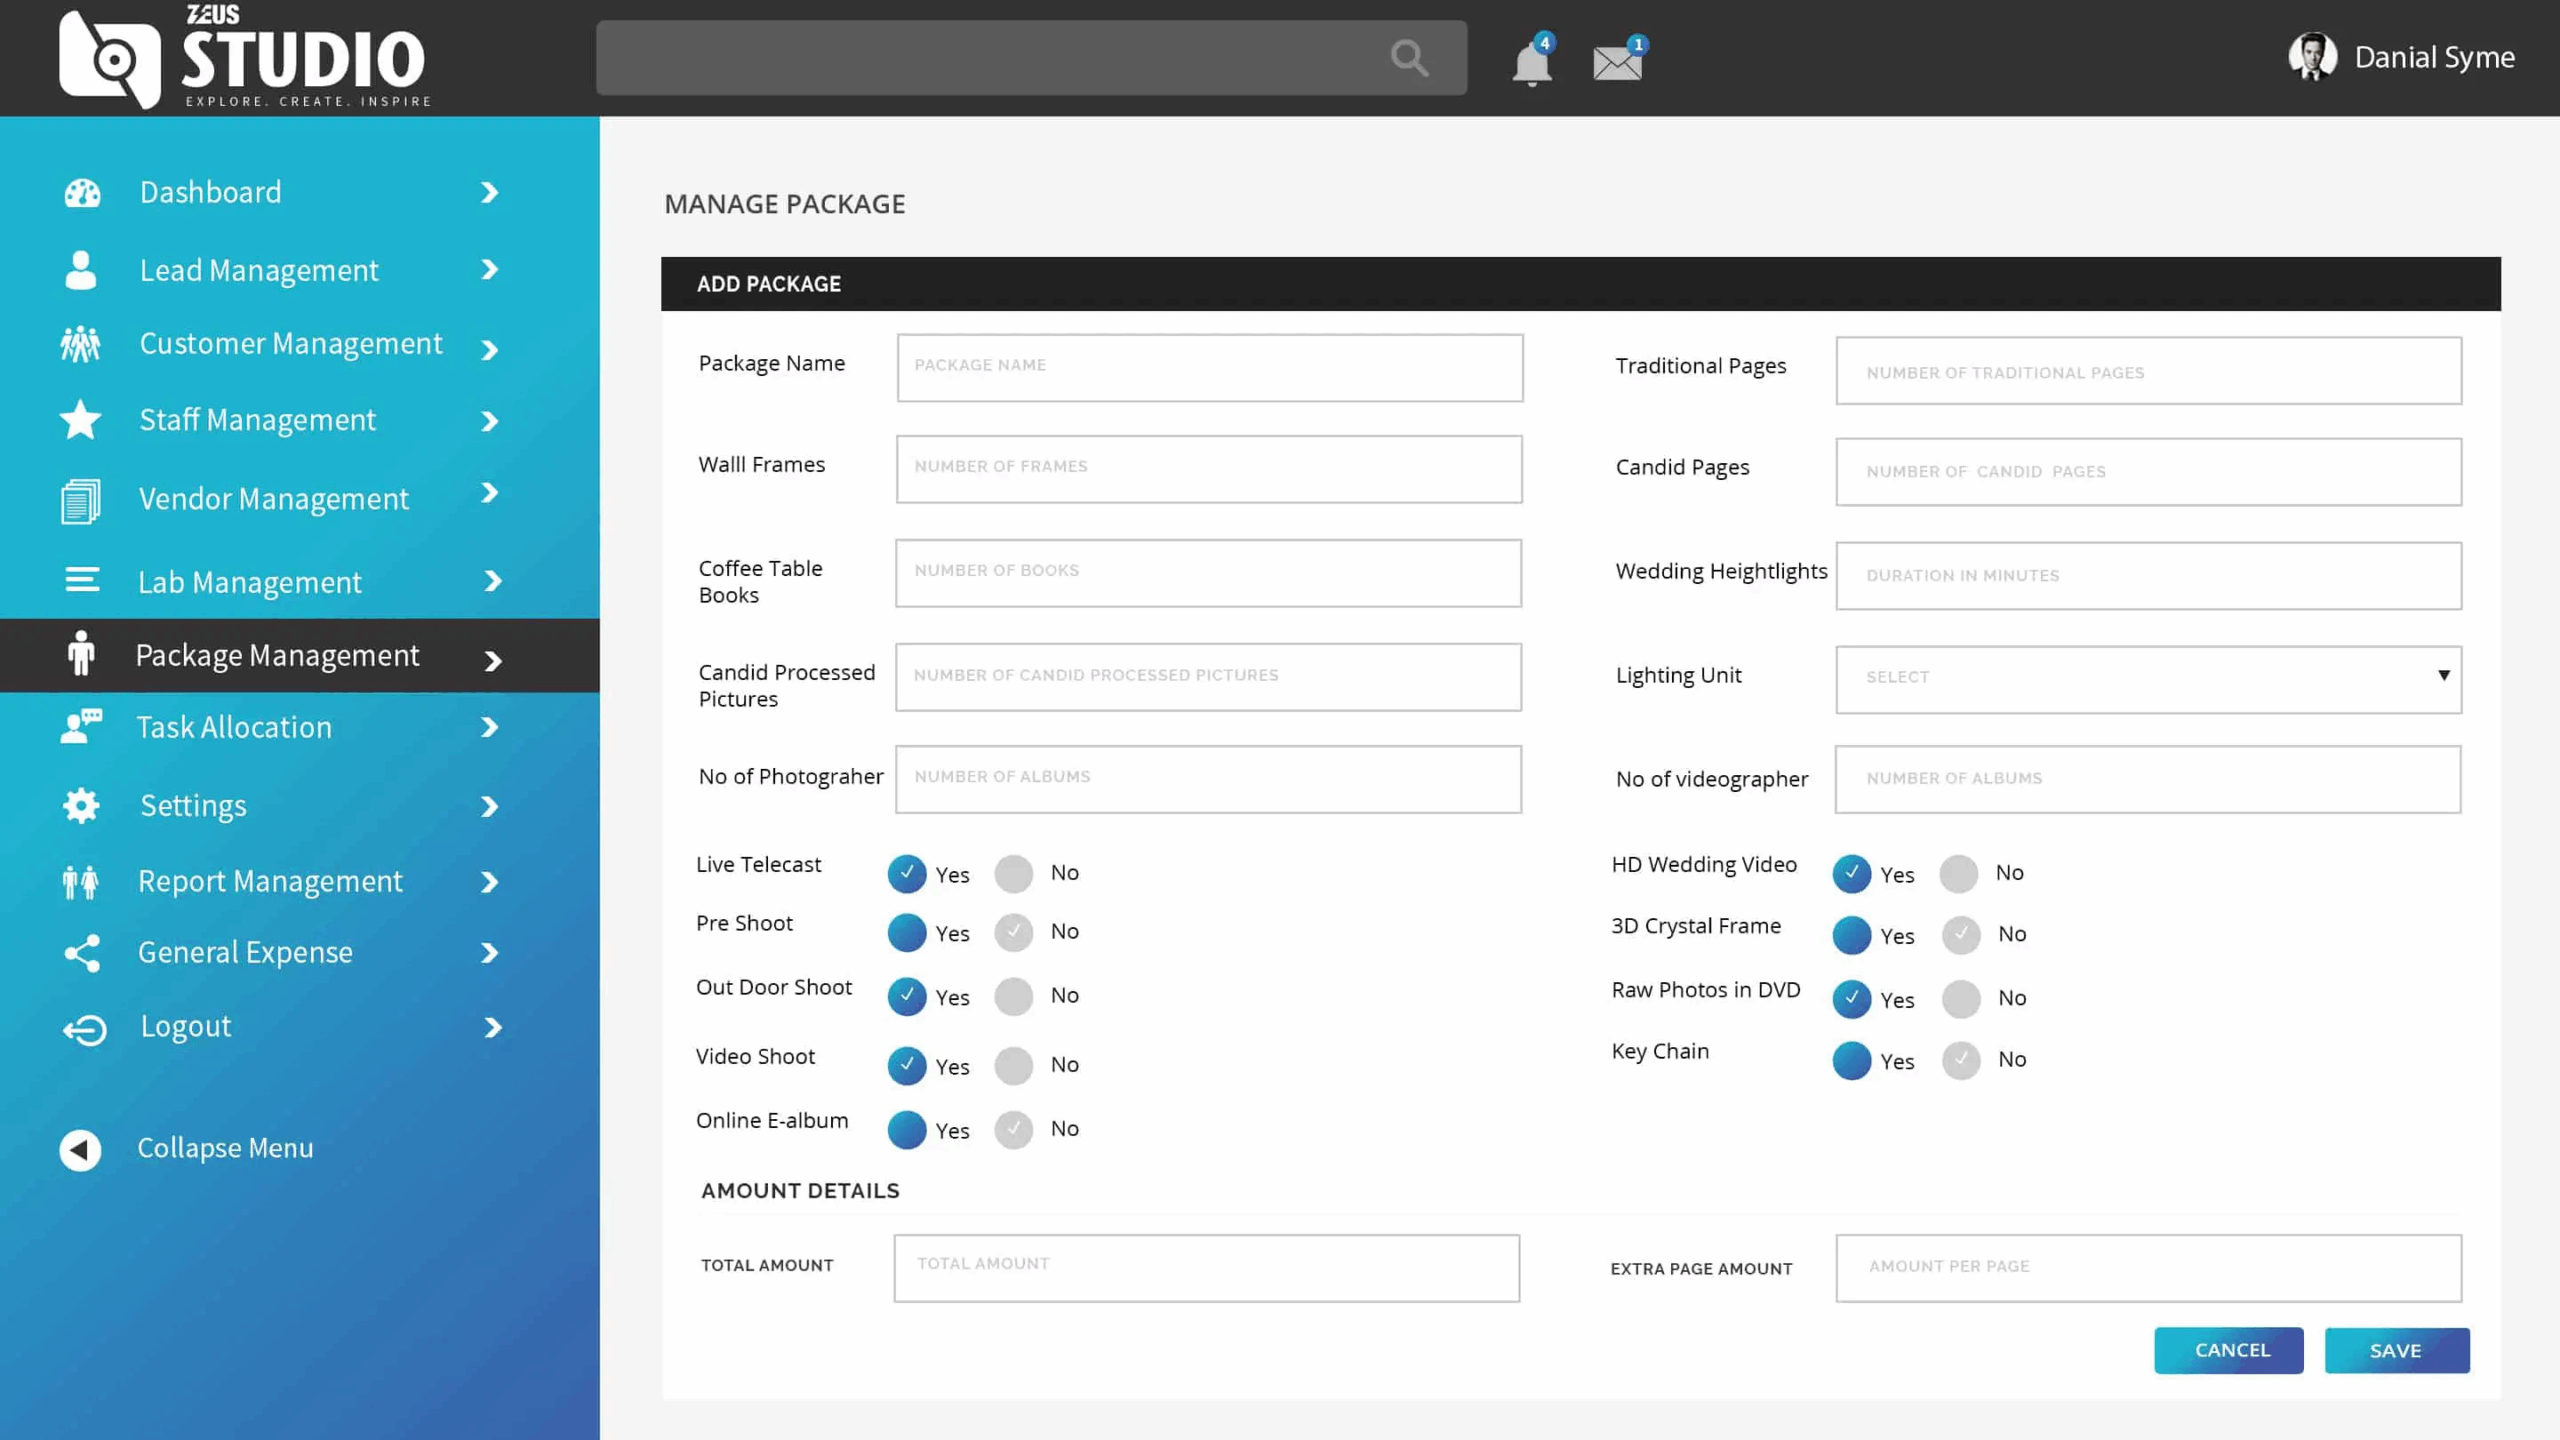Expand the Lead Management chevron
Viewport: 2560px width, 1440px height.
[x=489, y=269]
